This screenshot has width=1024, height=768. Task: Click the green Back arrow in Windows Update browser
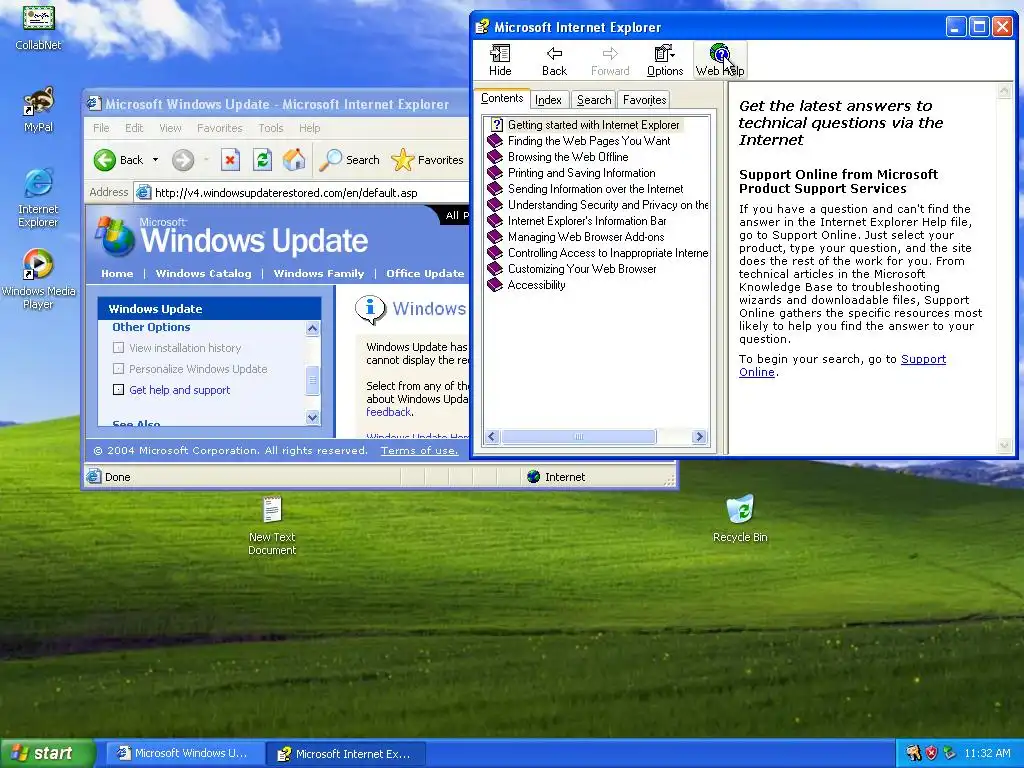(x=104, y=160)
